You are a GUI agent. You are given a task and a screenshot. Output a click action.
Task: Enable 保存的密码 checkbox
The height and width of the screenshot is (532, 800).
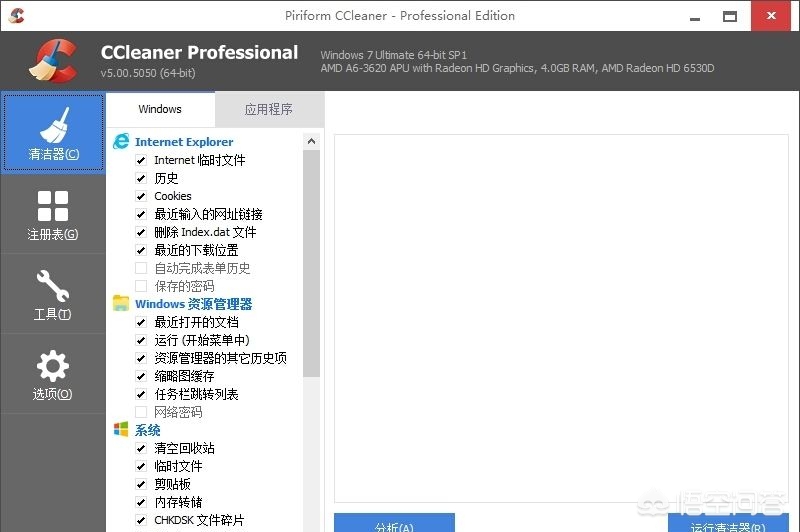[141, 286]
